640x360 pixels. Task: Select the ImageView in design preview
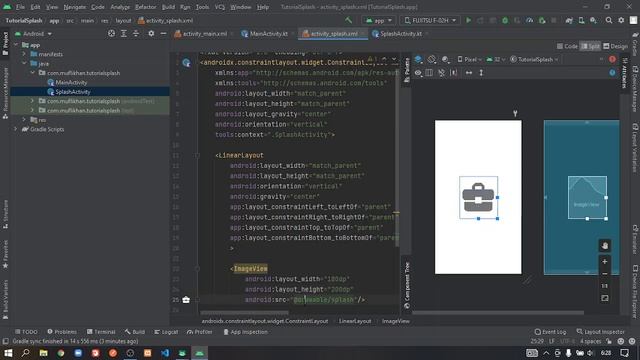coord(478,198)
